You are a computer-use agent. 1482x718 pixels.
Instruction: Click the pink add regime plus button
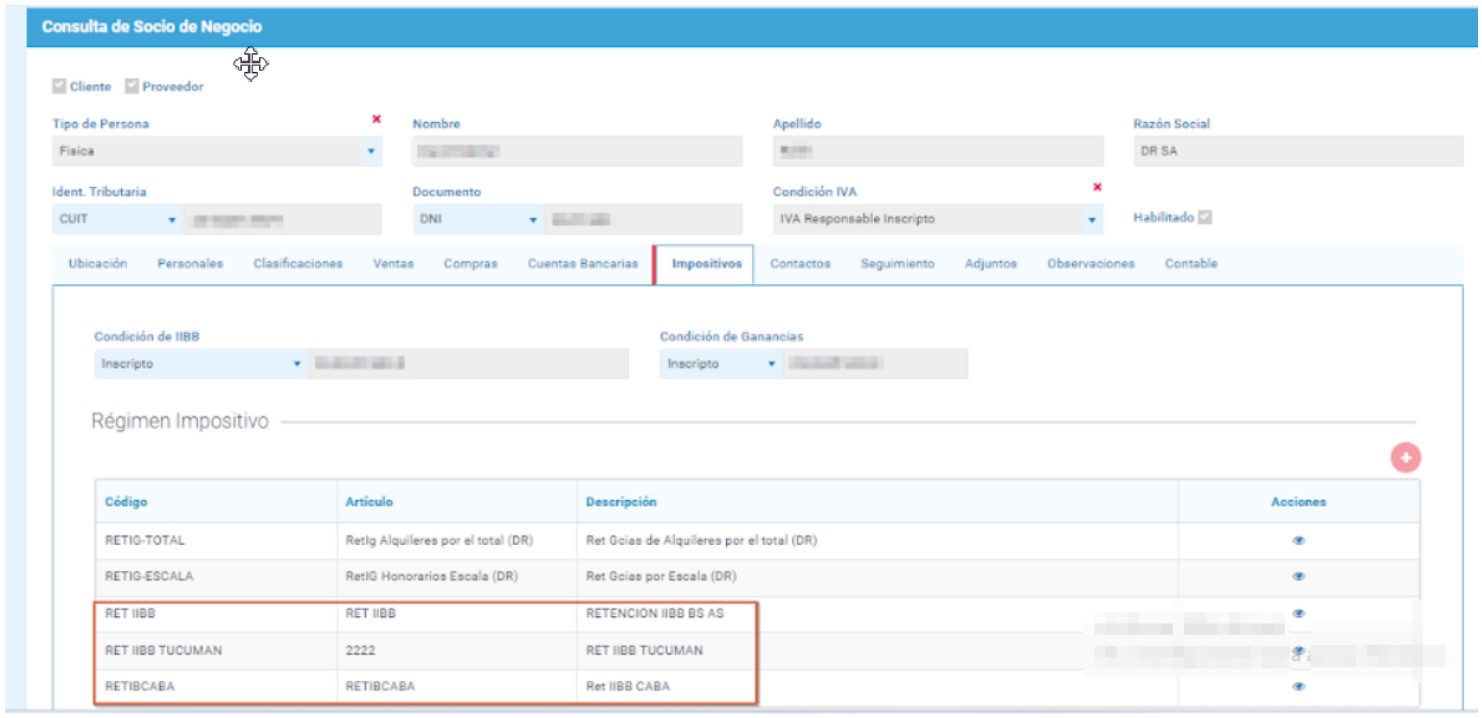(x=1405, y=457)
